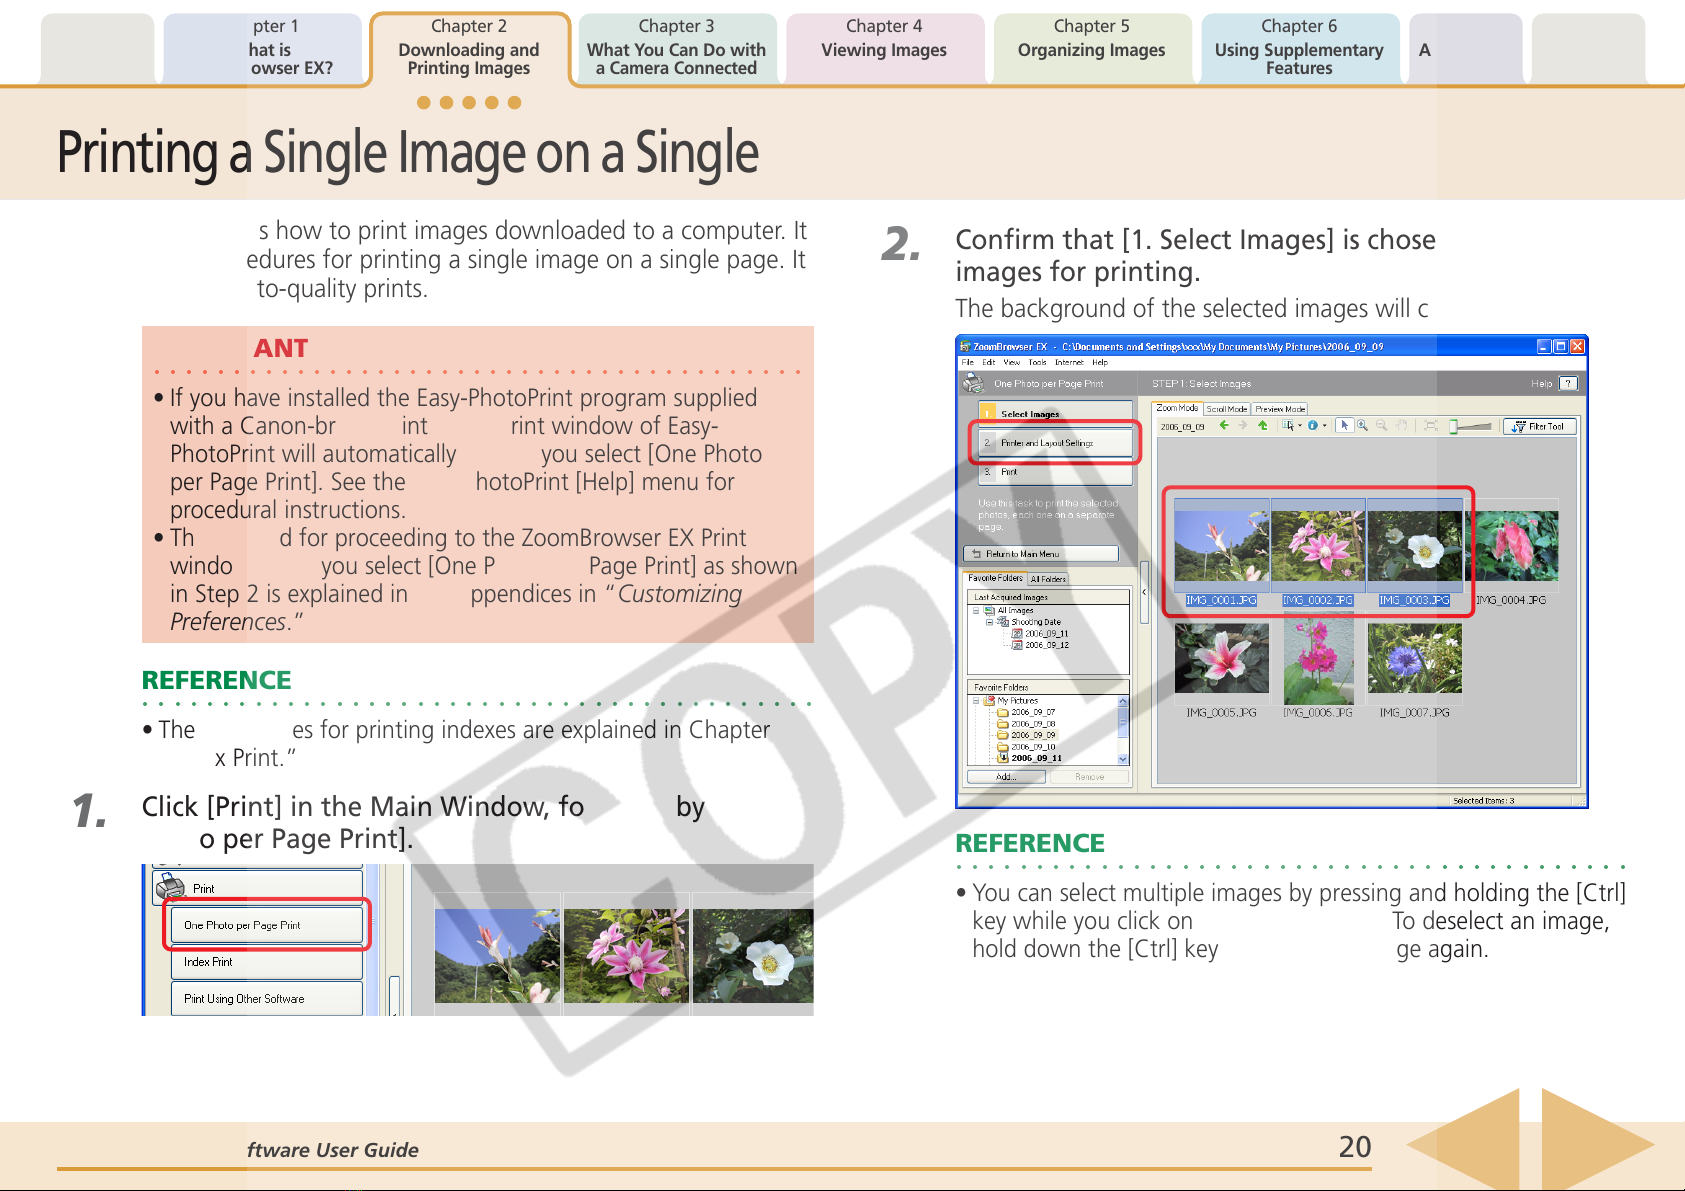Select the Zoom Mode tab
This screenshot has height=1191, width=1685.
1177,408
